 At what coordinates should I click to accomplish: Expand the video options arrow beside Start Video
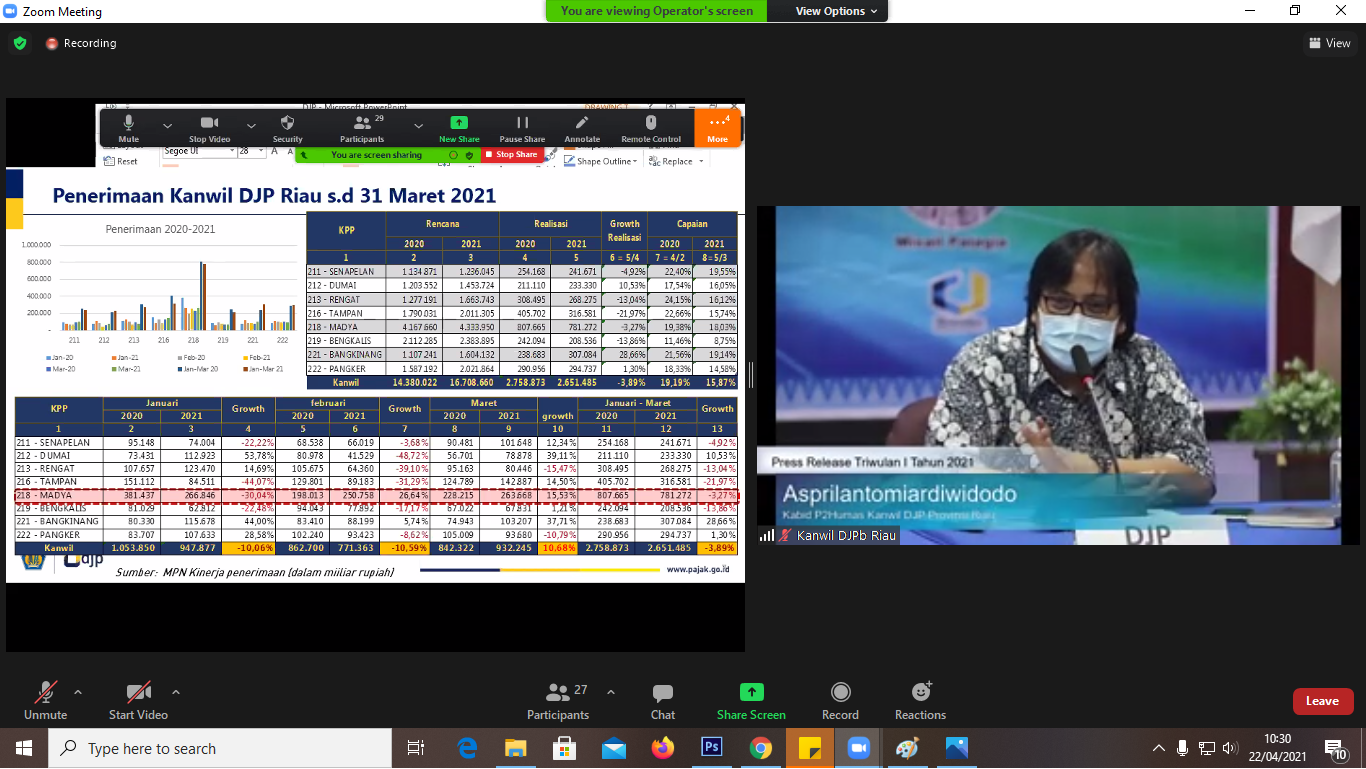click(176, 692)
